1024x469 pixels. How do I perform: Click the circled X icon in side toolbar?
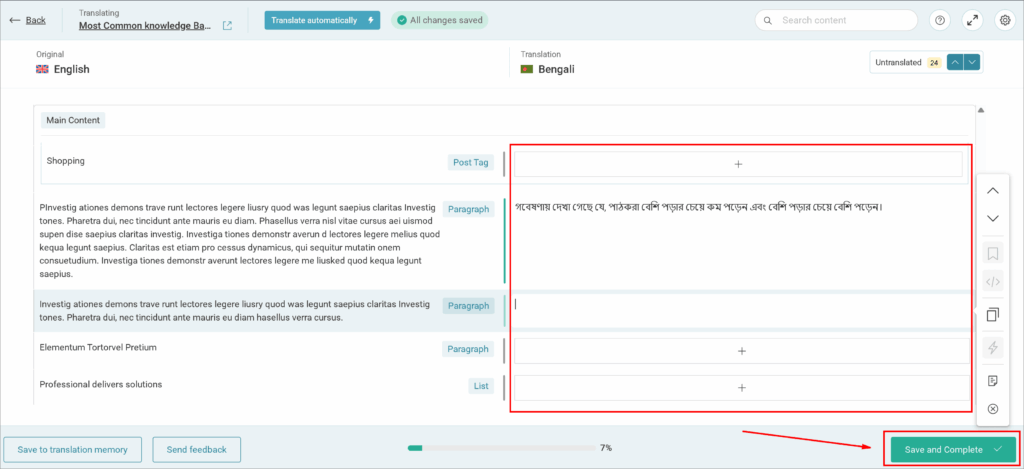(x=992, y=409)
